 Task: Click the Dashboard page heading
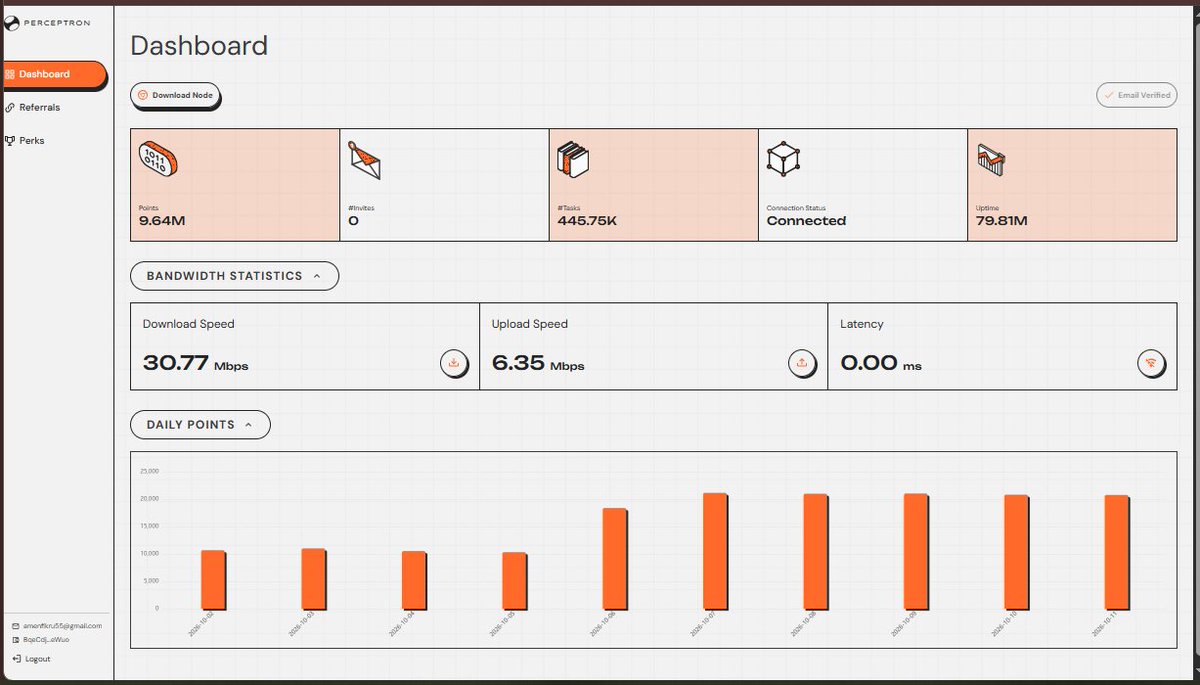pos(199,45)
